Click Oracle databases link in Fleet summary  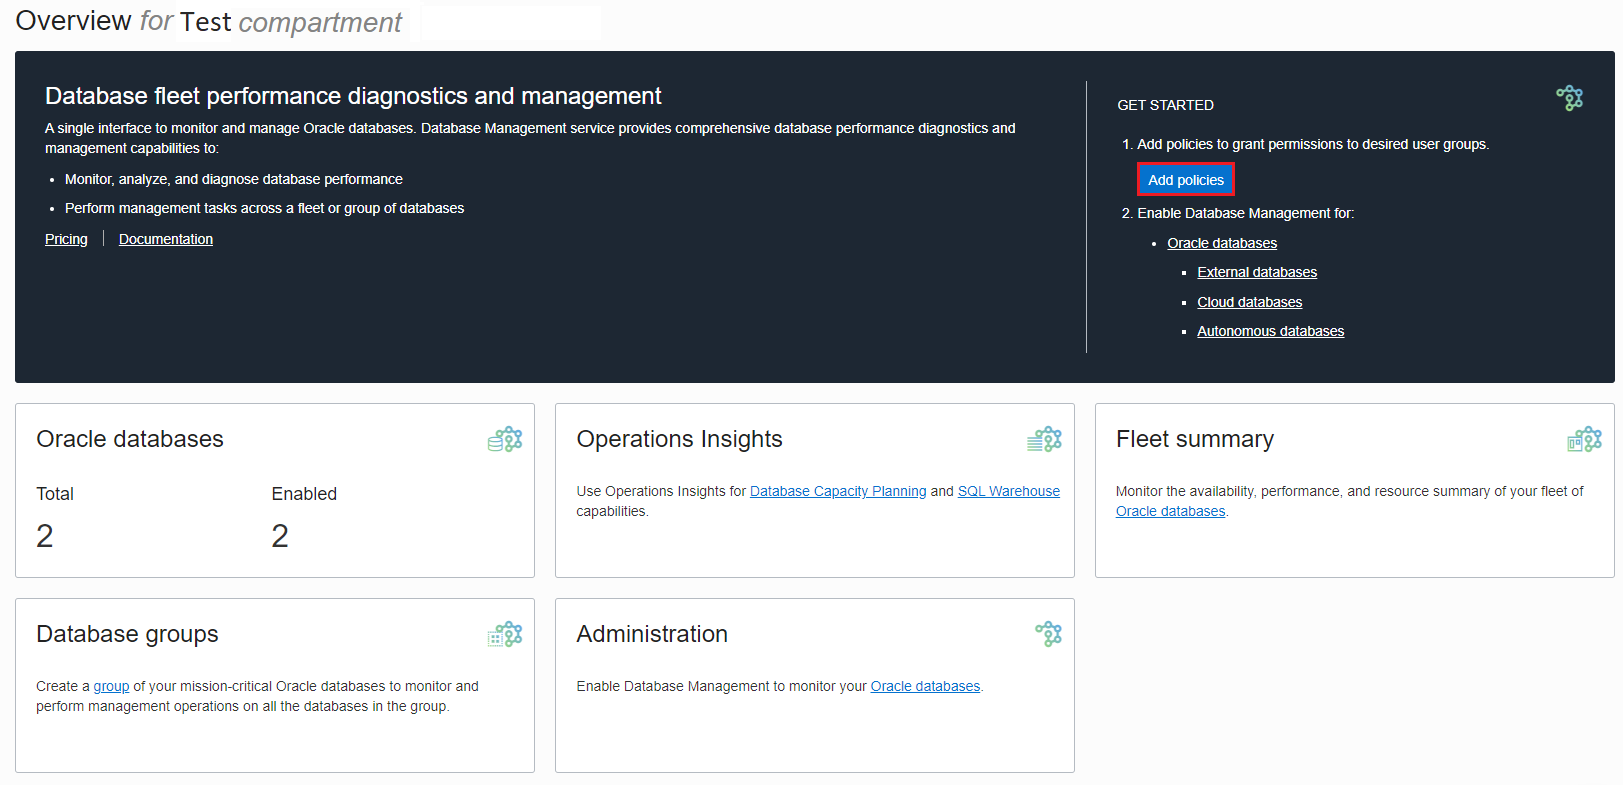coord(1170,511)
